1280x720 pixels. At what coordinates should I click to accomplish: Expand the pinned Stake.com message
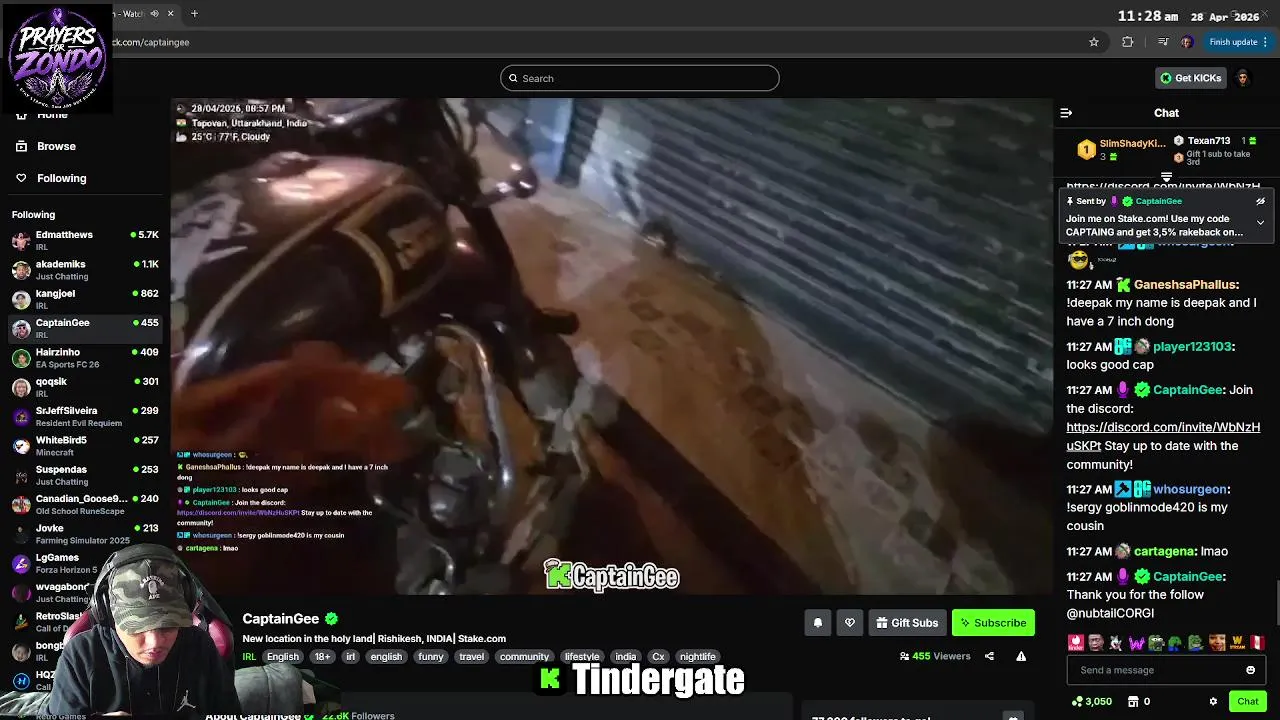[x=1260, y=222]
